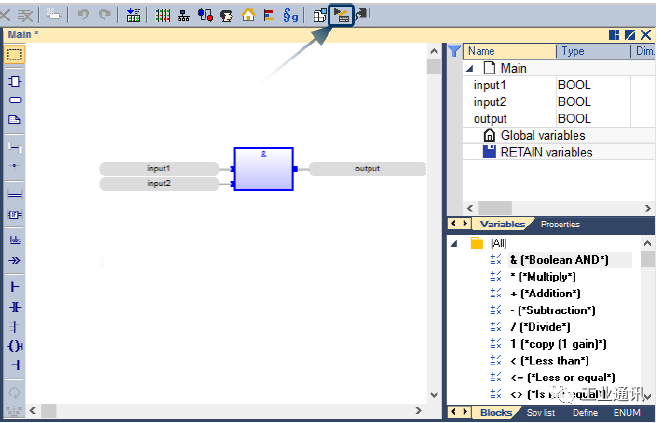Sort variables by Name column header
This screenshot has width=666, height=423.
tap(510, 51)
